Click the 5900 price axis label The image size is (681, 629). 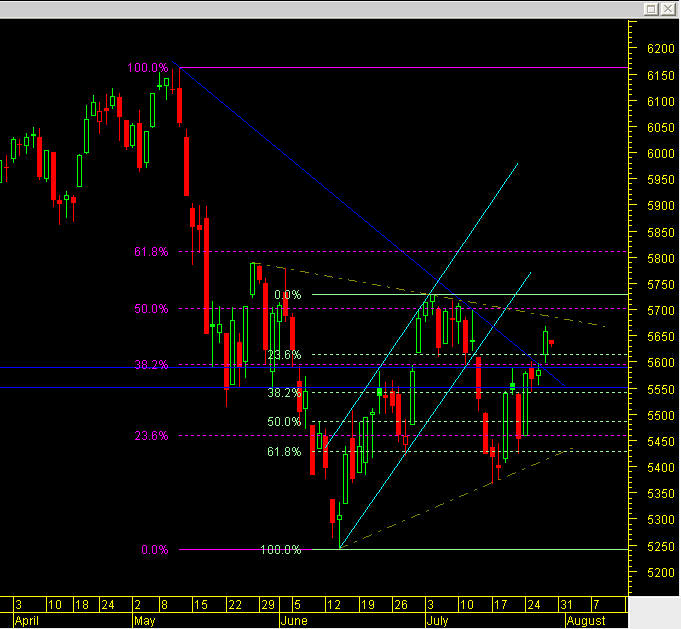(660, 205)
